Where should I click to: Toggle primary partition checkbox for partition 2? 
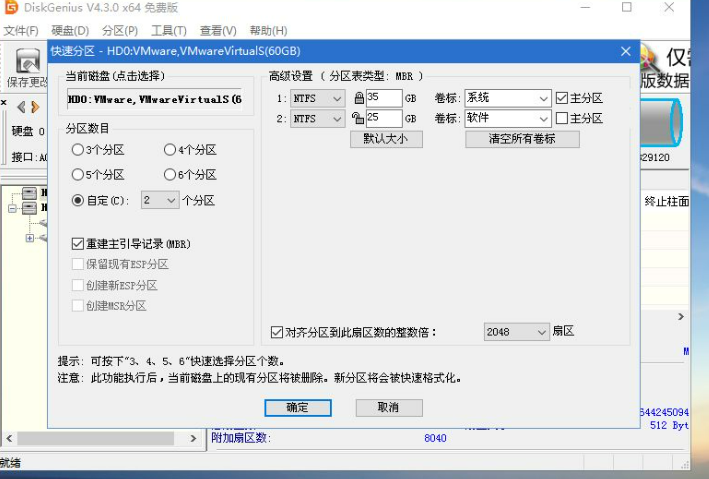click(562, 119)
